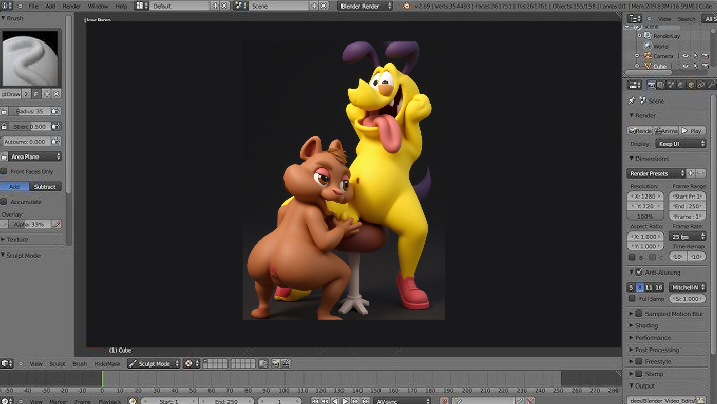Enable the Front Faces Only checkbox
The width and height of the screenshot is (717, 404).
tap(6, 171)
